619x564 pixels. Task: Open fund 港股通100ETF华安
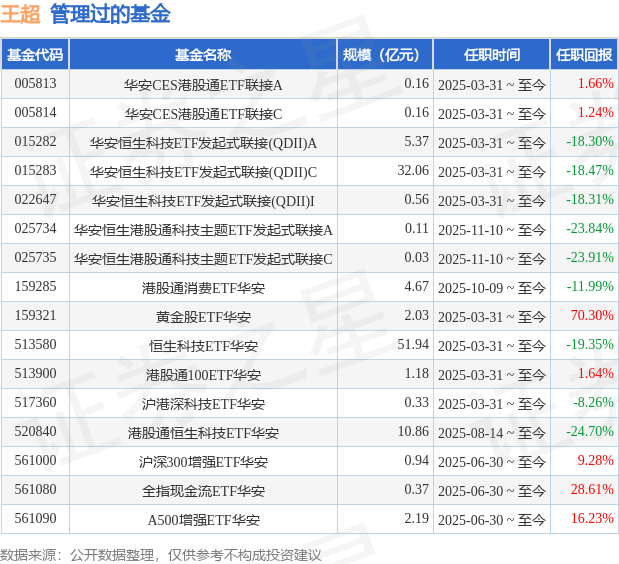[x=203, y=374]
